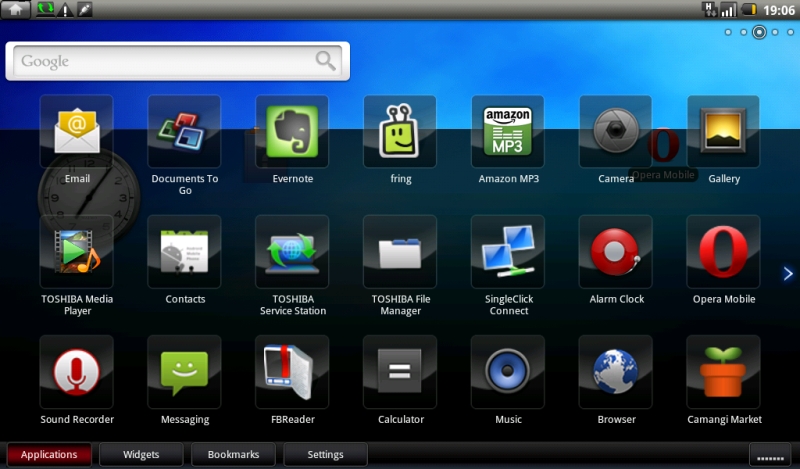Screen dimensions: 800x469
Task: Tap the home icon in status bar
Action: point(15,9)
